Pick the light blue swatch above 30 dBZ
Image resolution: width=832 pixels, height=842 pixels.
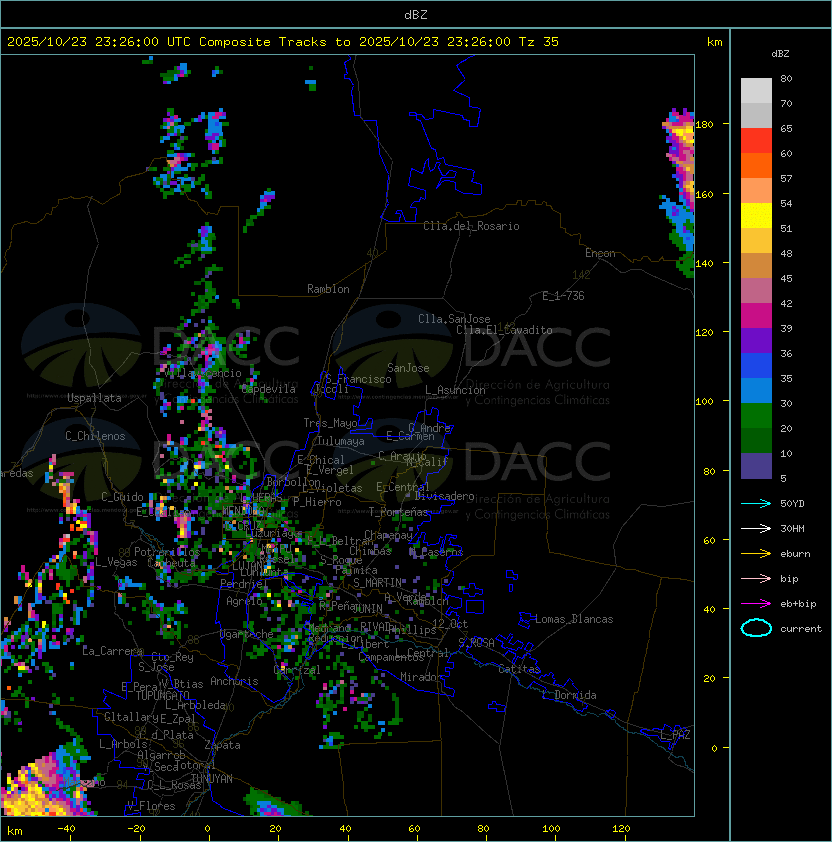pos(756,391)
